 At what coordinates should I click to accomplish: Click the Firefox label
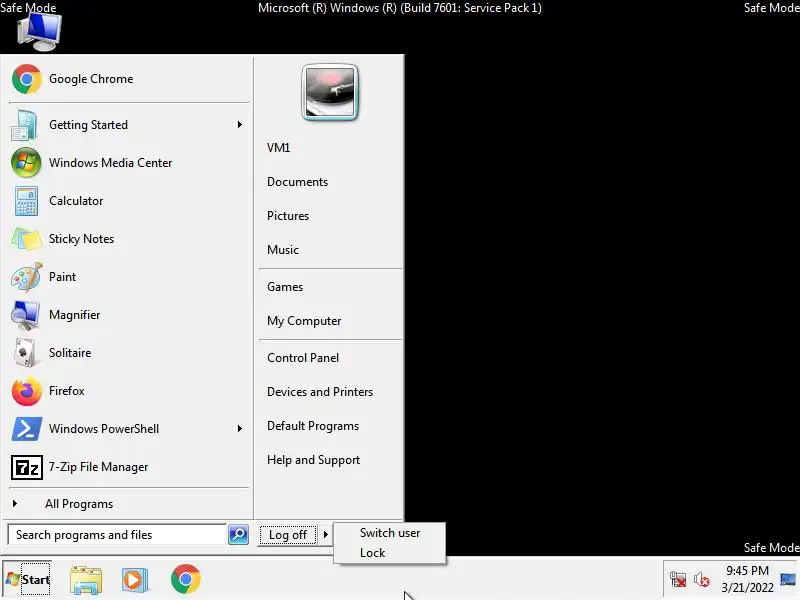coord(66,391)
